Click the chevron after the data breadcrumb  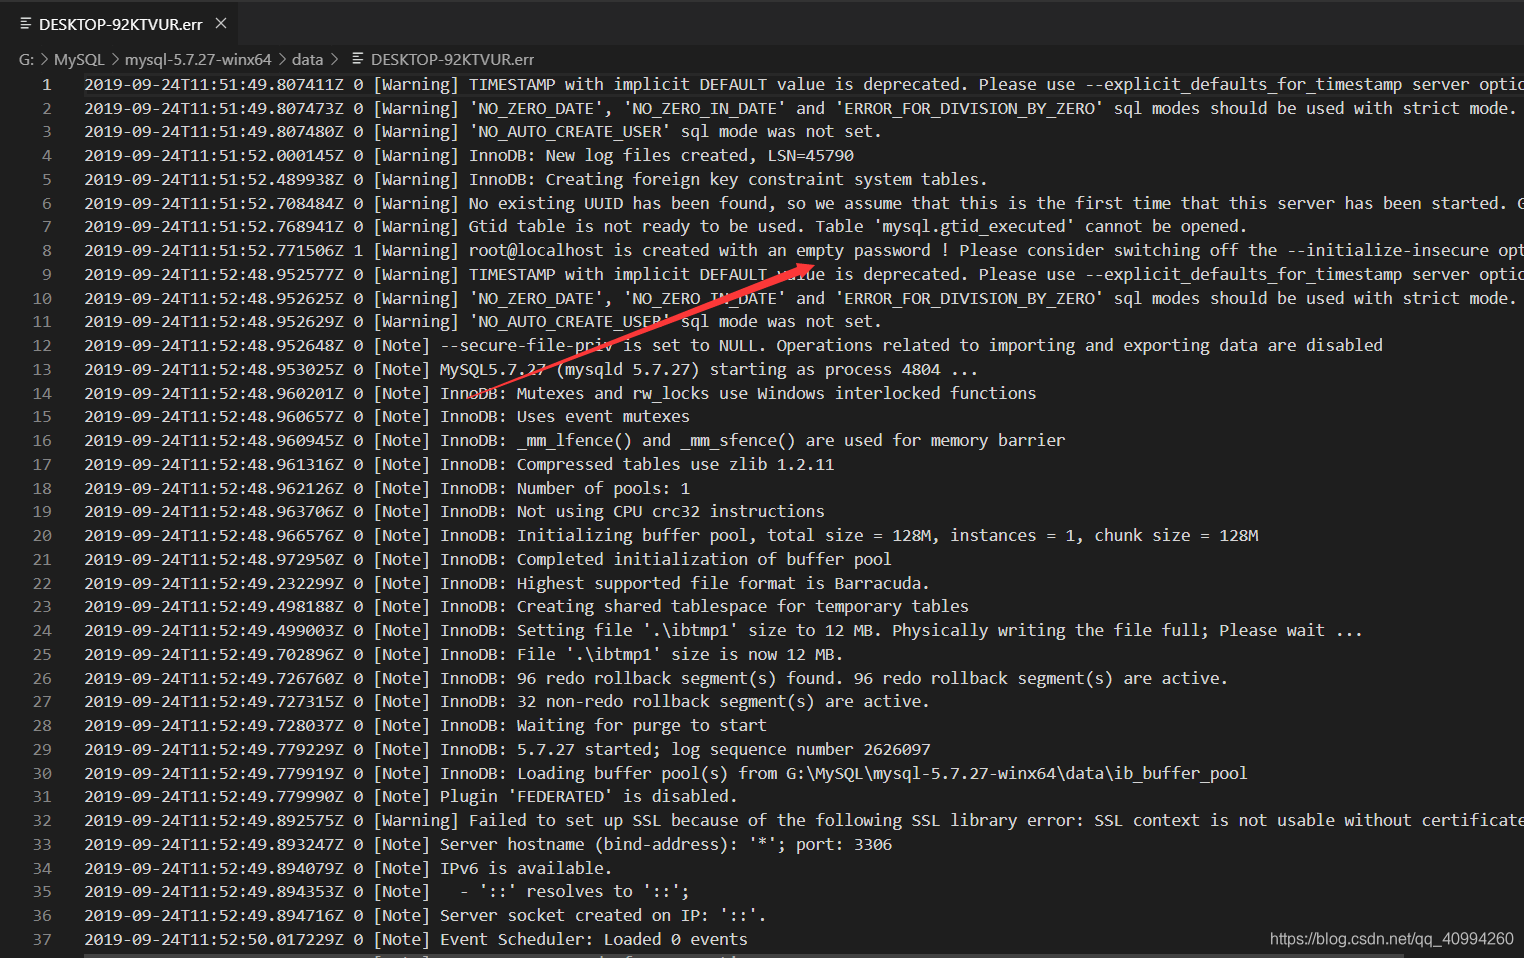point(334,59)
